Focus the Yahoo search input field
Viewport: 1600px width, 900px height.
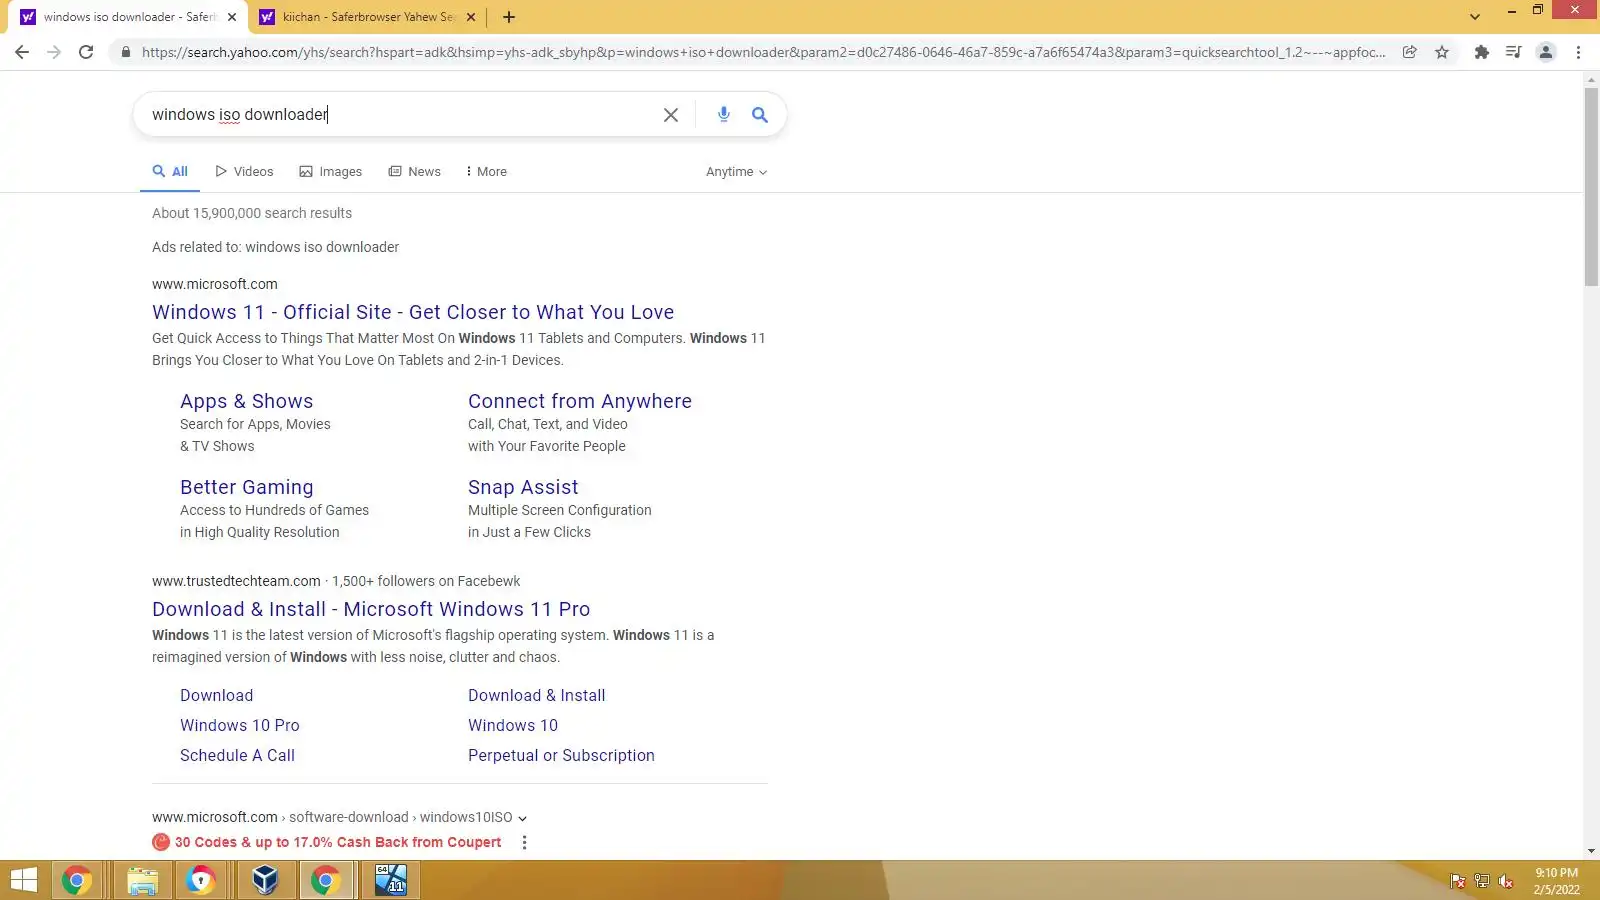(400, 115)
